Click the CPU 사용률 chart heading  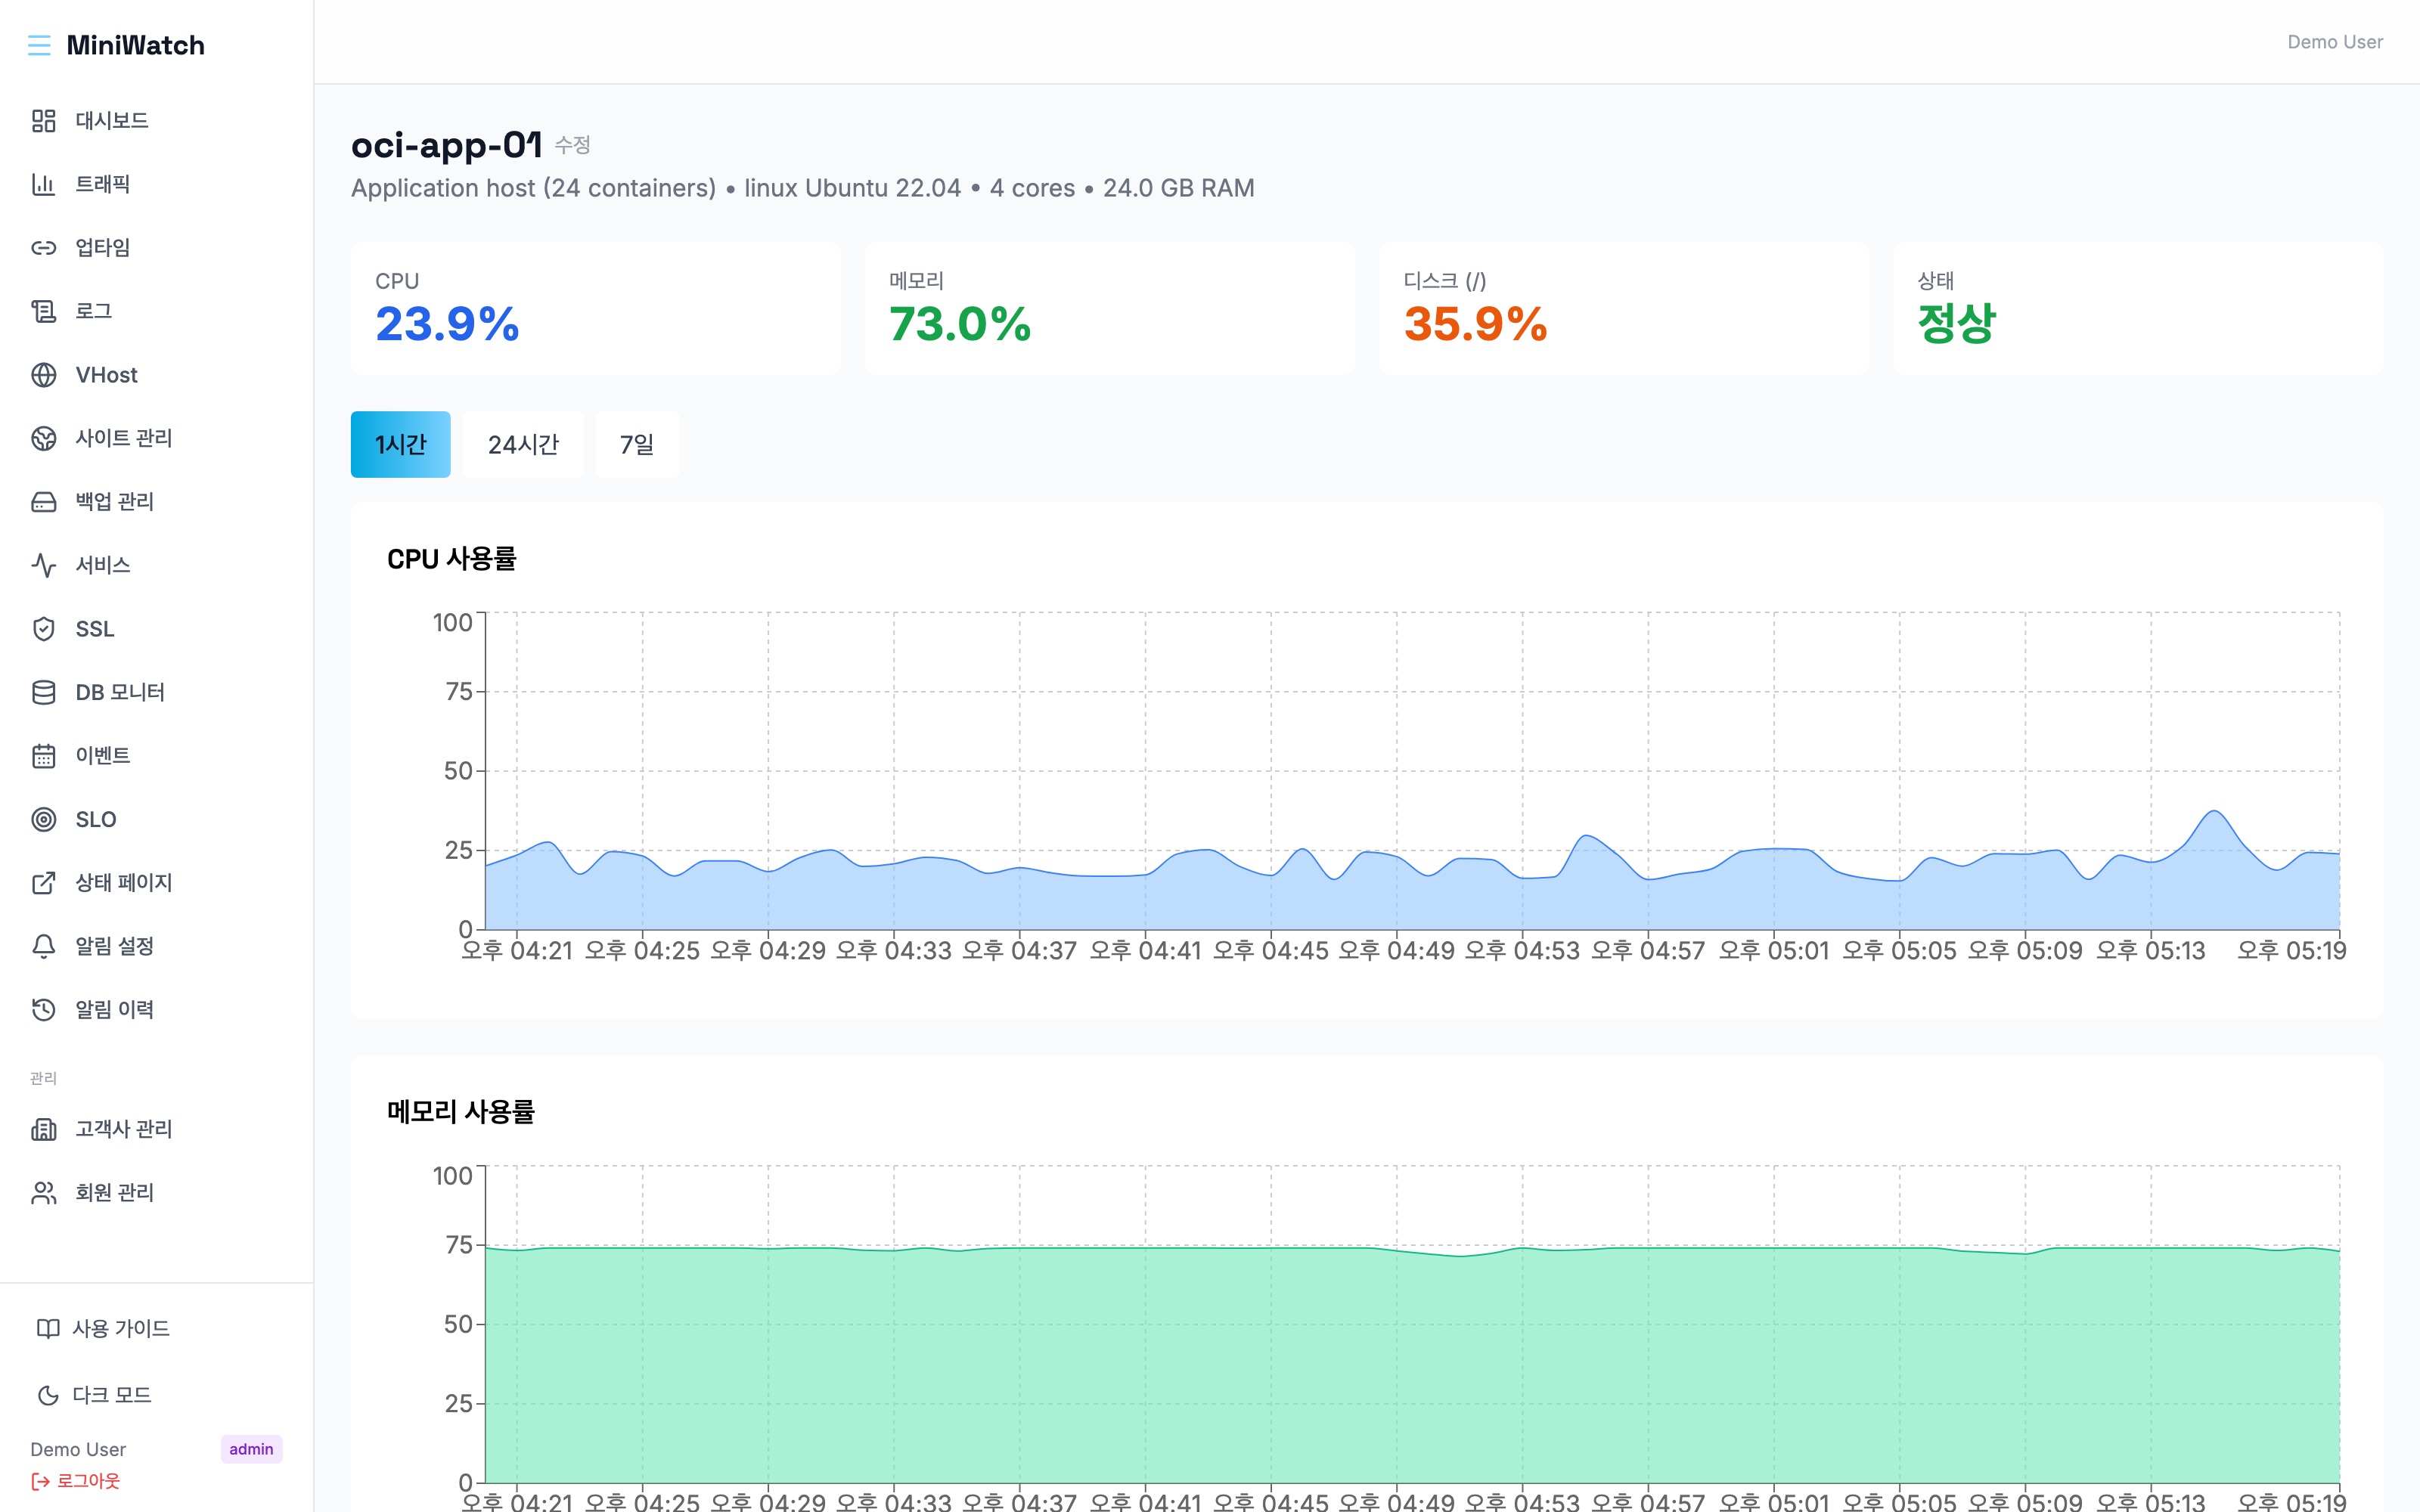tap(452, 559)
